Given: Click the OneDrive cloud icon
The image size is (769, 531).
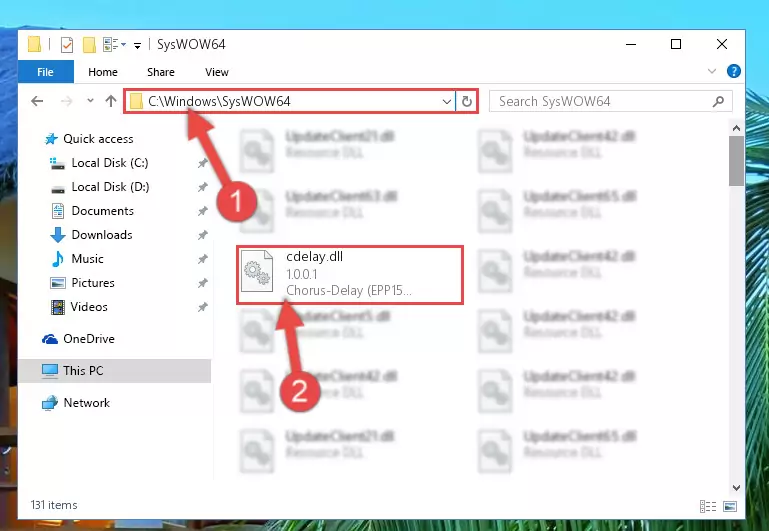Looking at the screenshot, I should click(50, 339).
